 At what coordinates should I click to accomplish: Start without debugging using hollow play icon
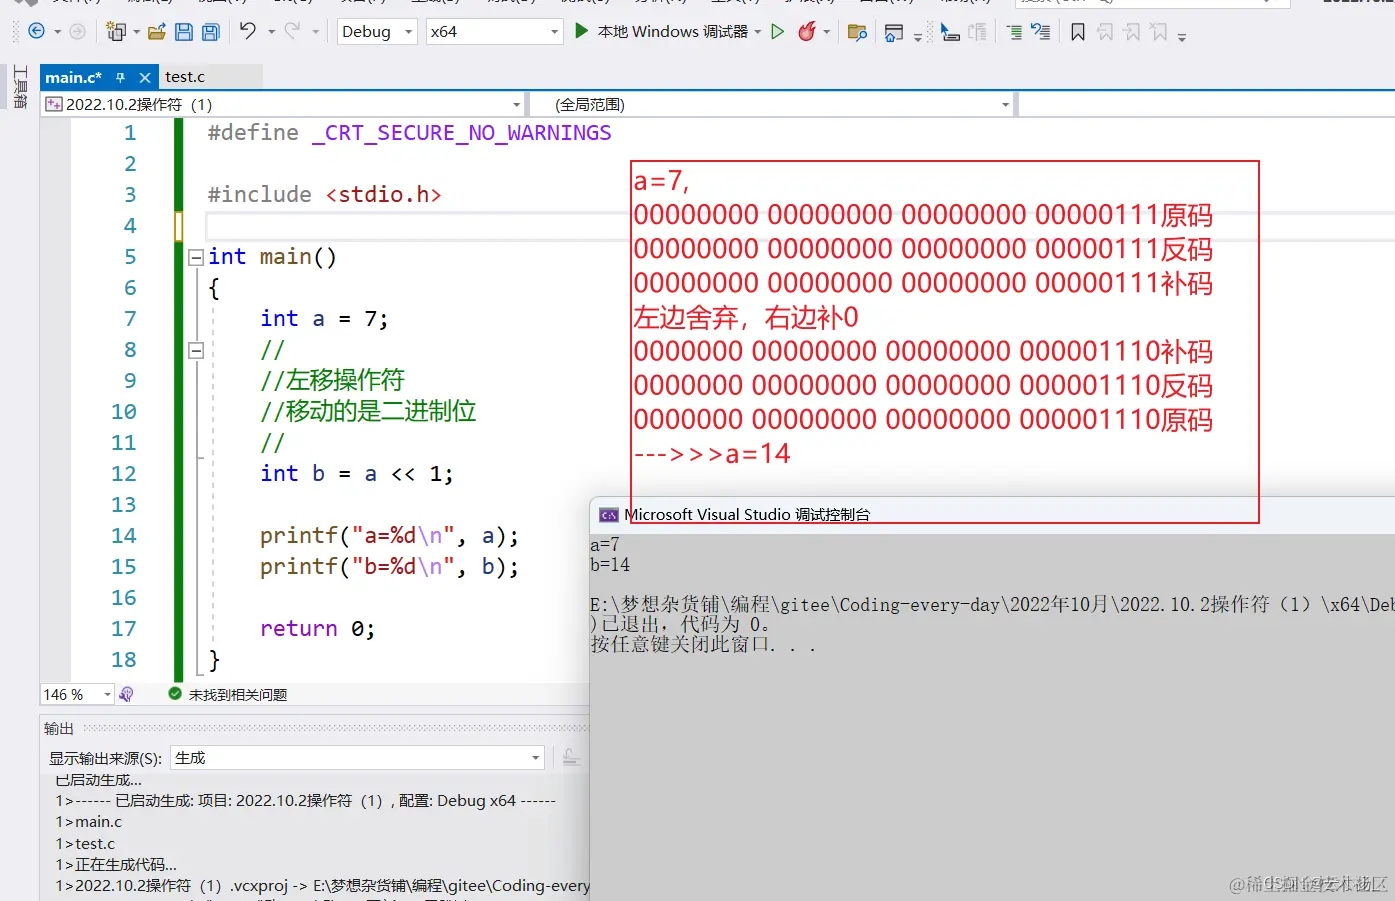click(x=777, y=32)
